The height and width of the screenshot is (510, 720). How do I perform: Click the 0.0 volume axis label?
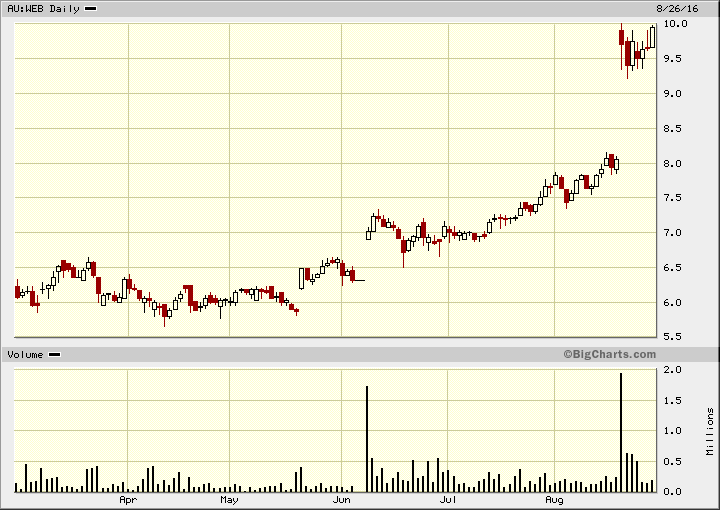click(672, 492)
